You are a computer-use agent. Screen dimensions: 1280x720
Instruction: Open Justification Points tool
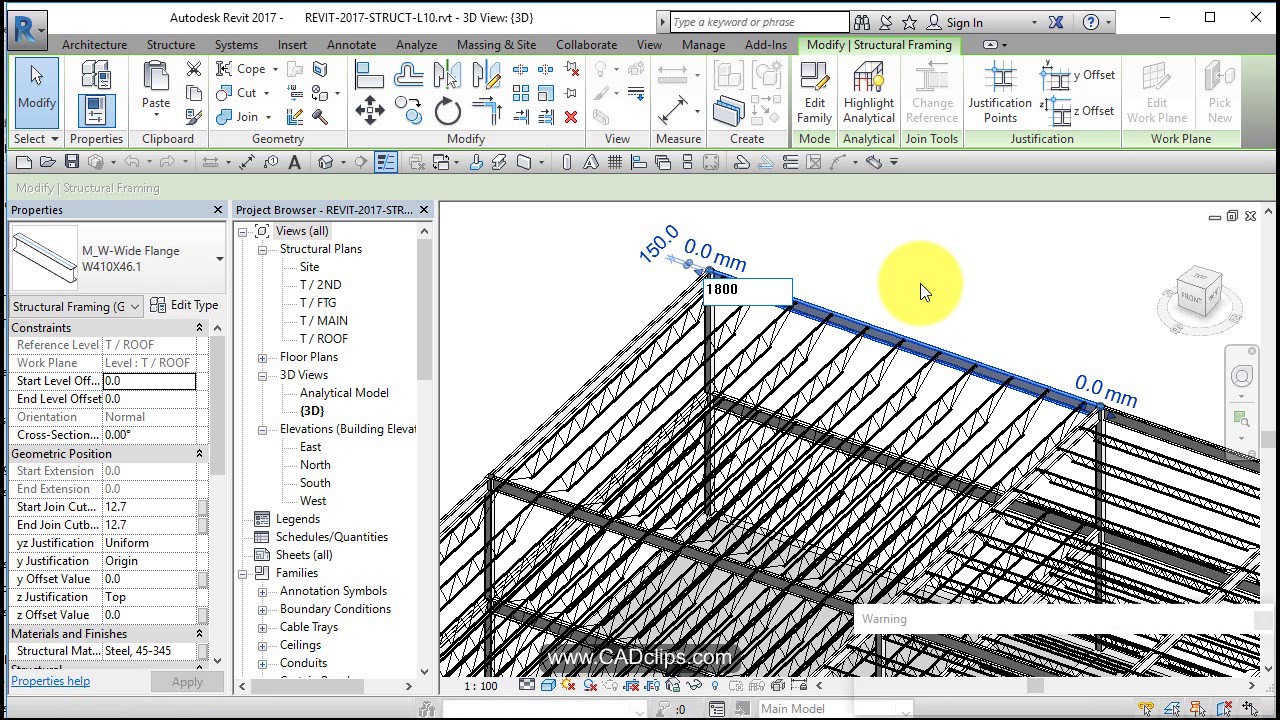[x=999, y=90]
